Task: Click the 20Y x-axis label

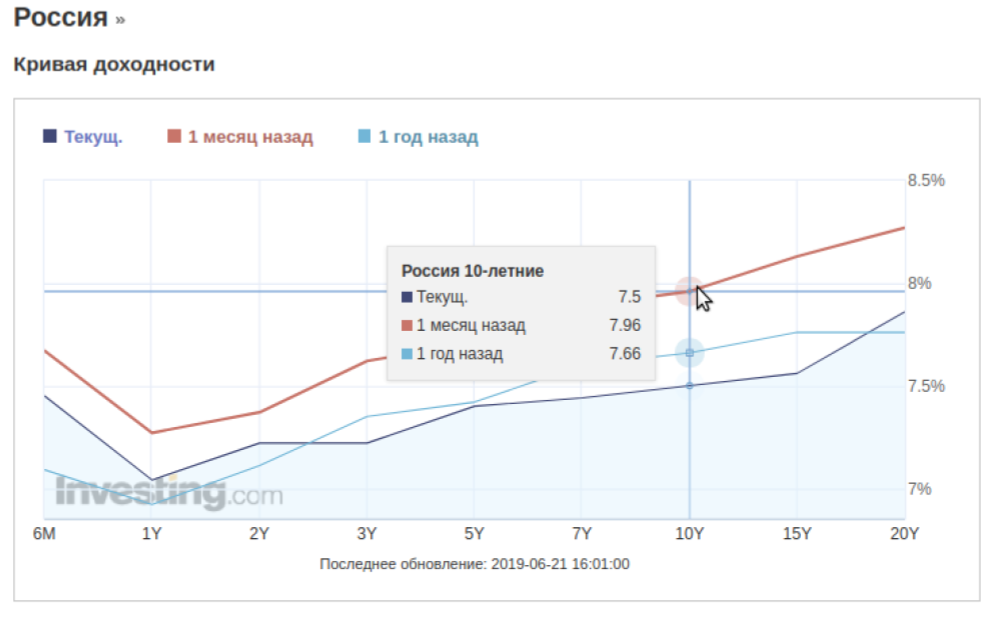Action: [904, 534]
